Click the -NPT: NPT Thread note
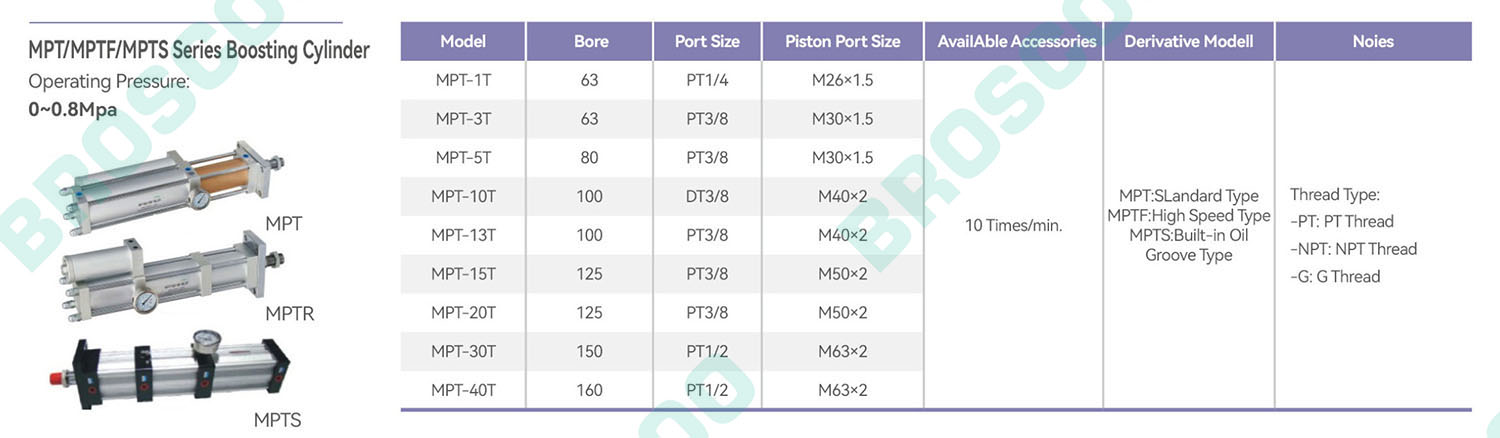The width and height of the screenshot is (1500, 438). 1353,249
